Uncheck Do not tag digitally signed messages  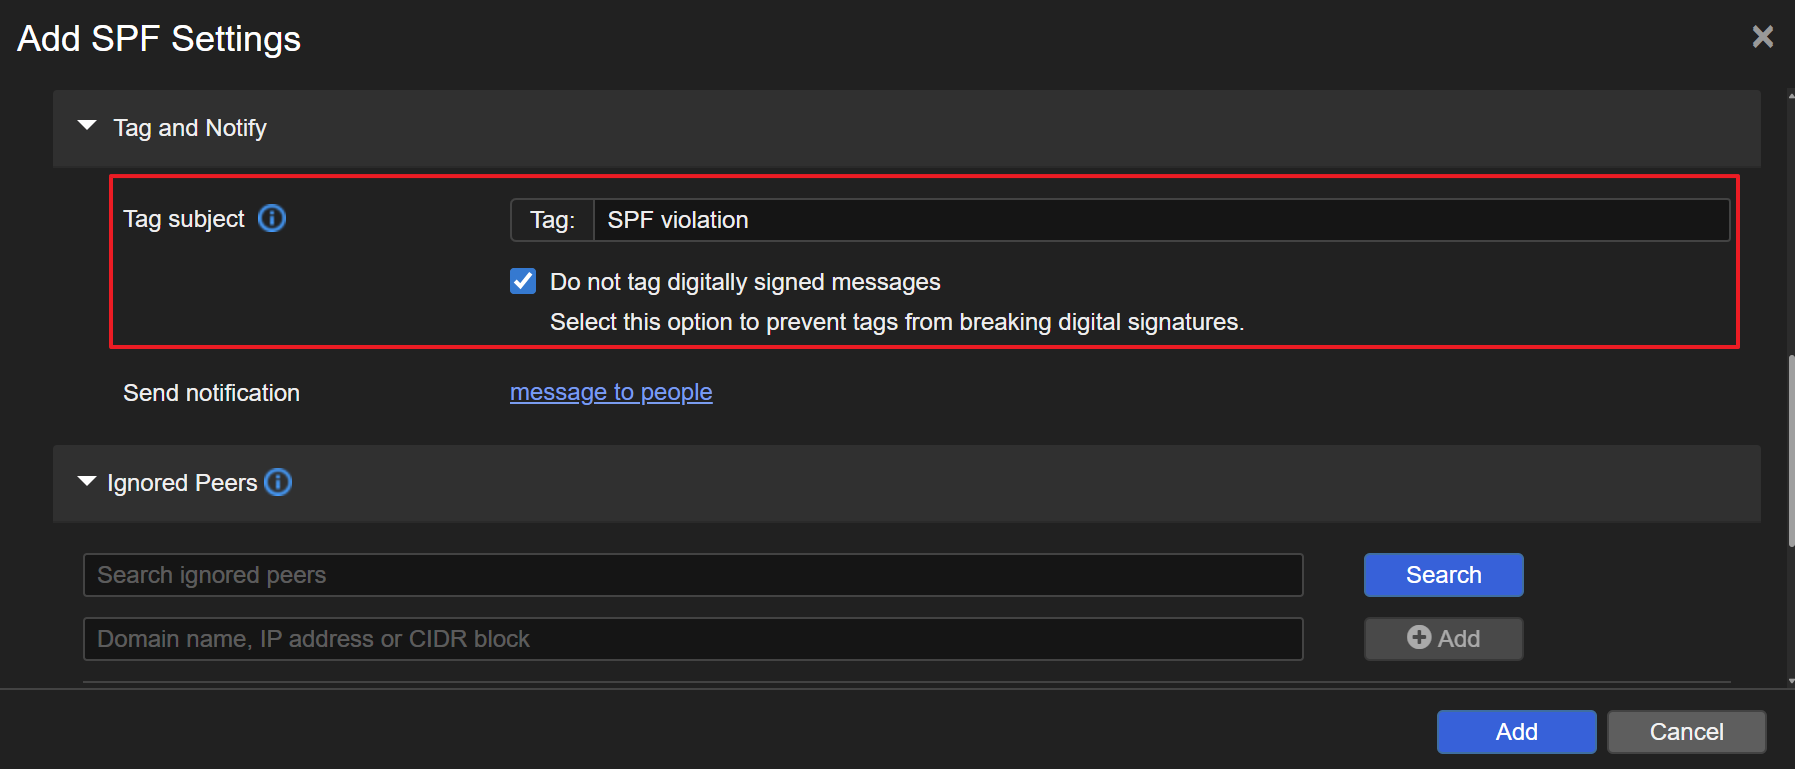(x=523, y=281)
